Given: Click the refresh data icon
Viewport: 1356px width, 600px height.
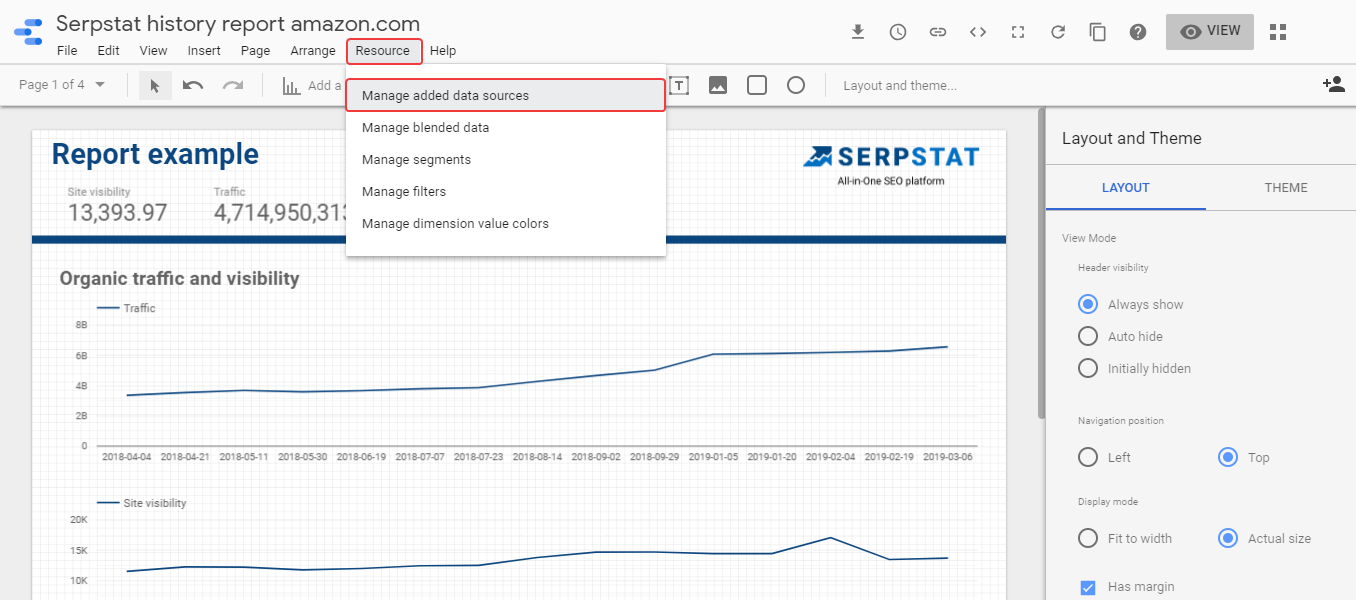Looking at the screenshot, I should tap(1058, 32).
